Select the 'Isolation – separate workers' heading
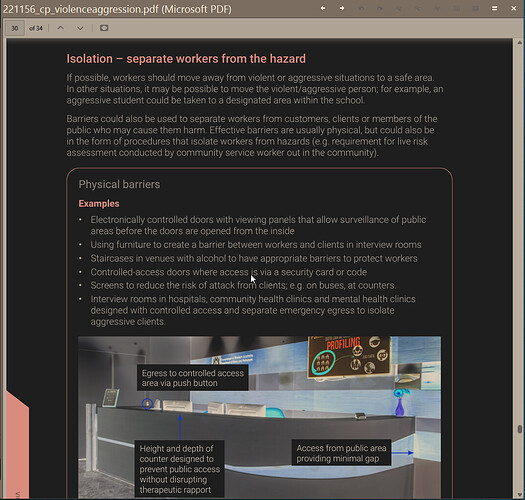Viewport: 525px width, 500px height. coord(186,59)
